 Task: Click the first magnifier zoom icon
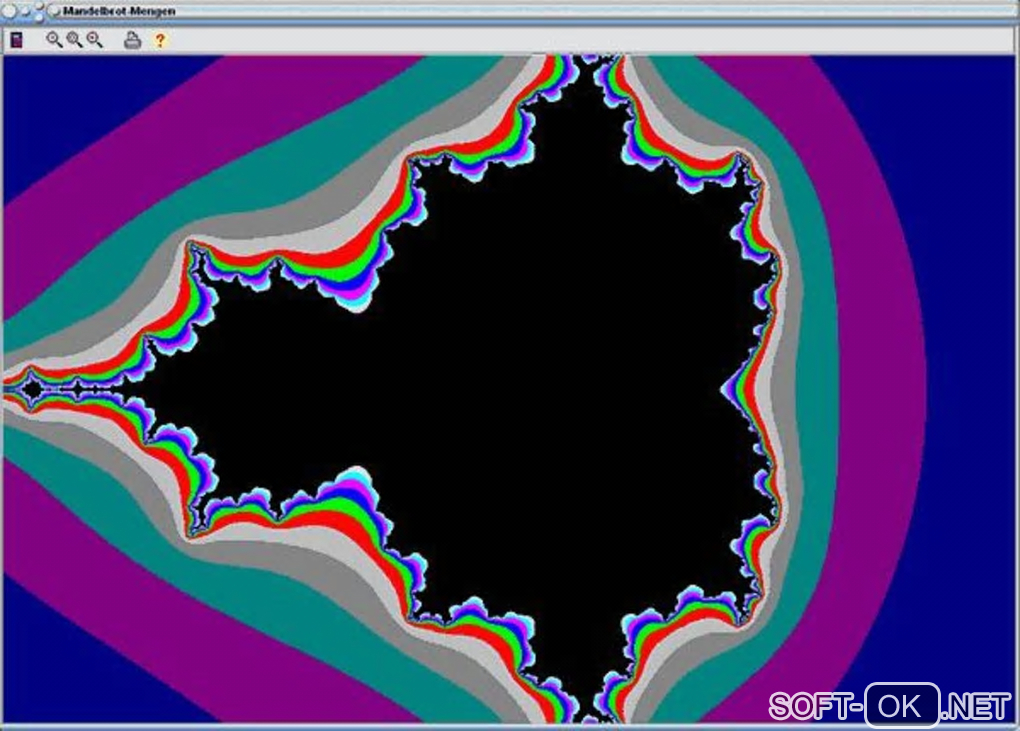[x=54, y=40]
